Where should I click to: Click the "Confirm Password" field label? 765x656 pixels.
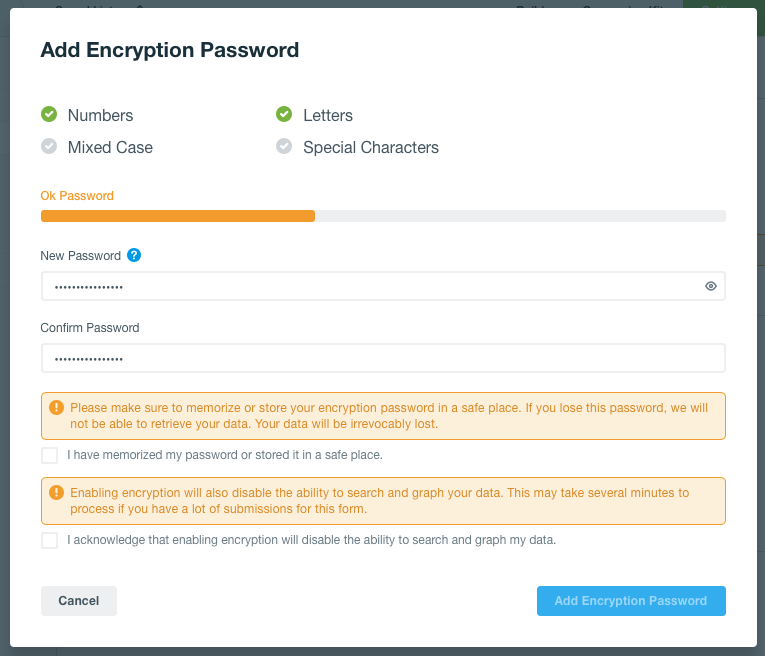[90, 328]
